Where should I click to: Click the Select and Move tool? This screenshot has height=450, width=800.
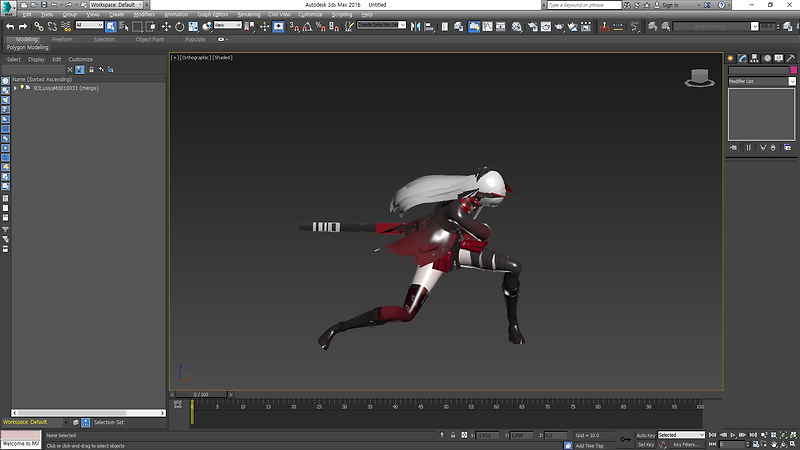[167, 26]
